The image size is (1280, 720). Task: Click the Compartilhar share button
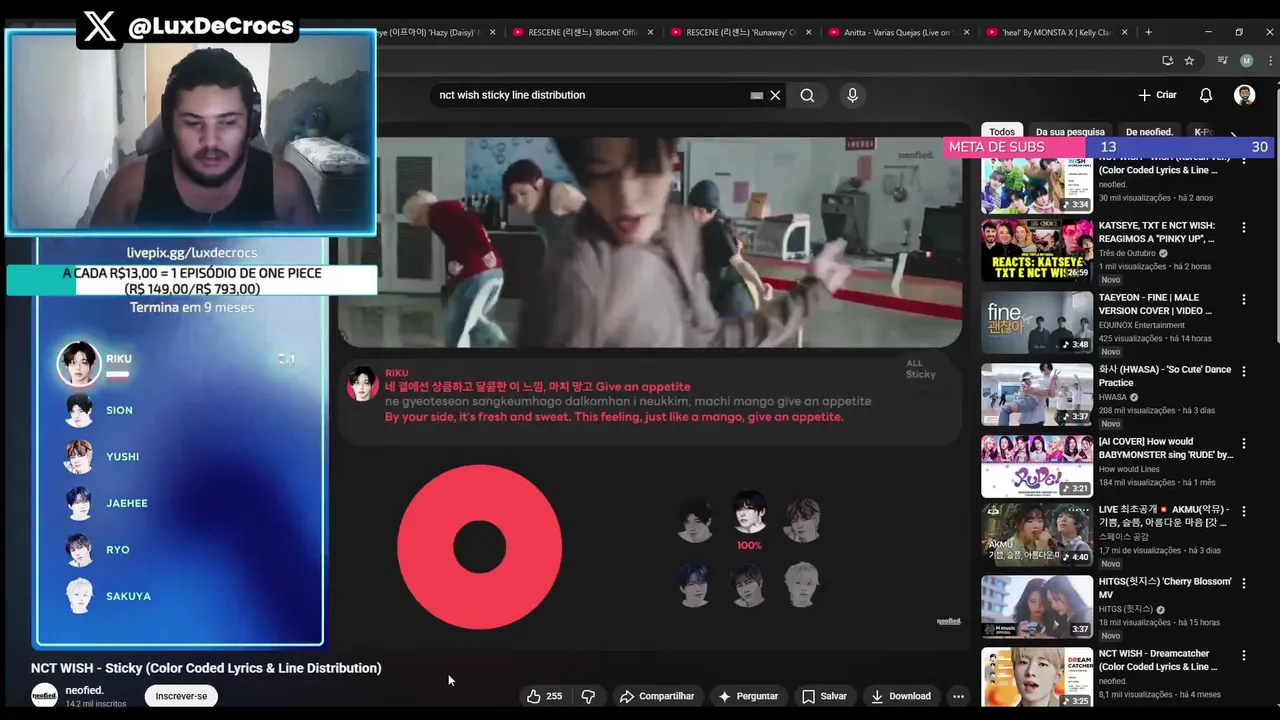point(657,696)
